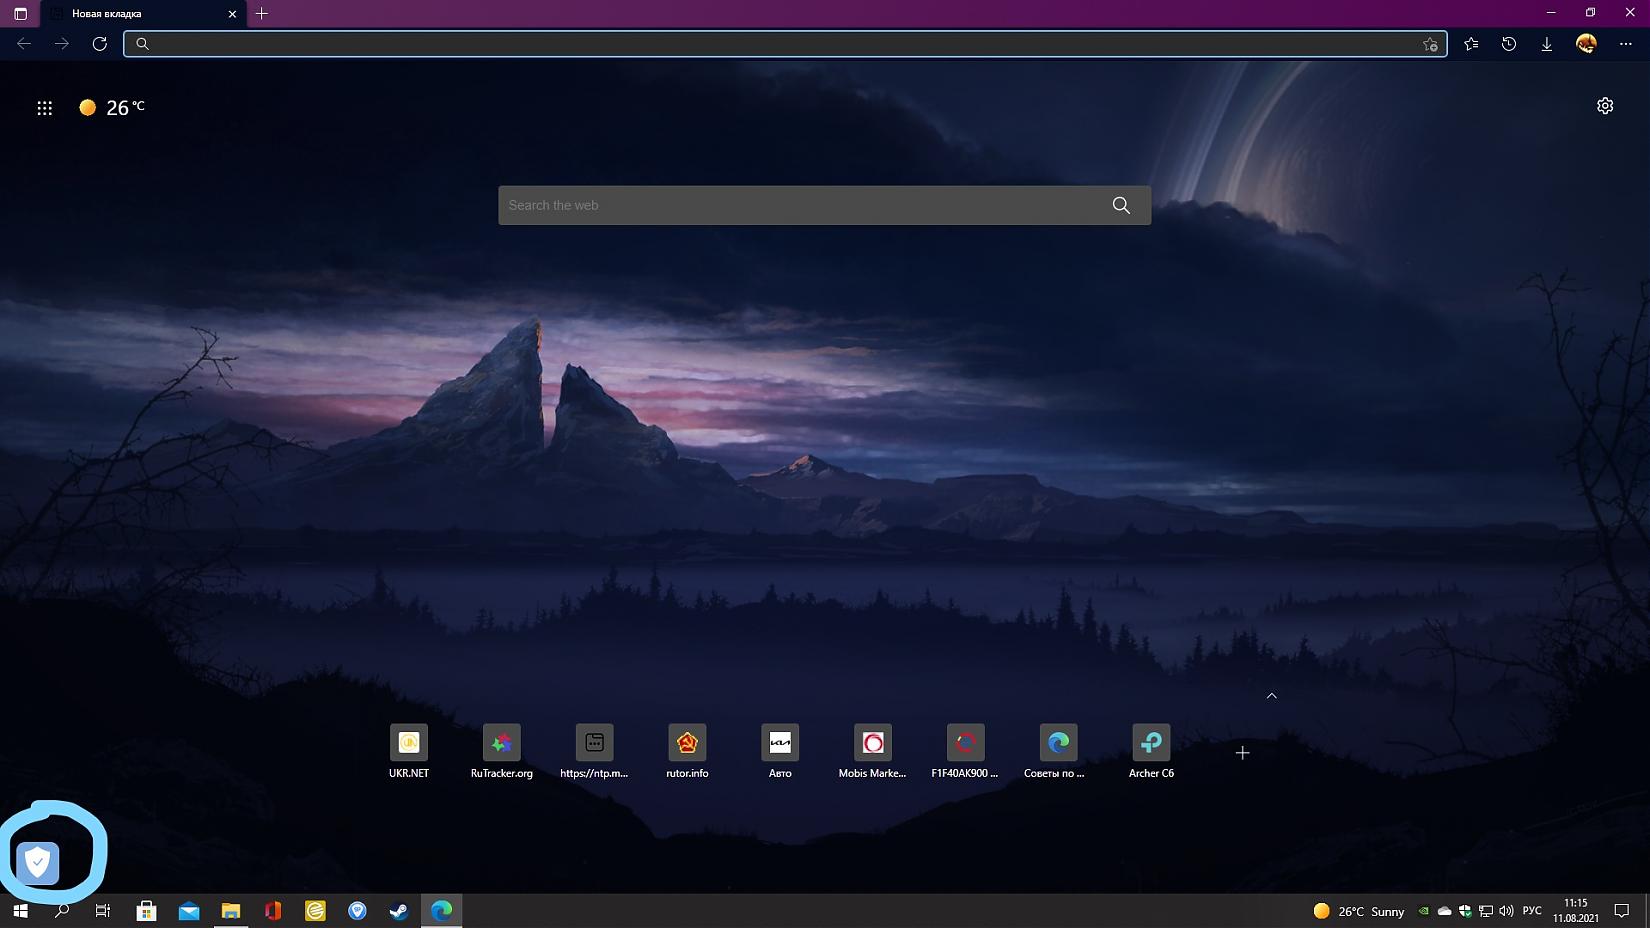Open the Favorites star list
1650x928 pixels.
(1471, 44)
